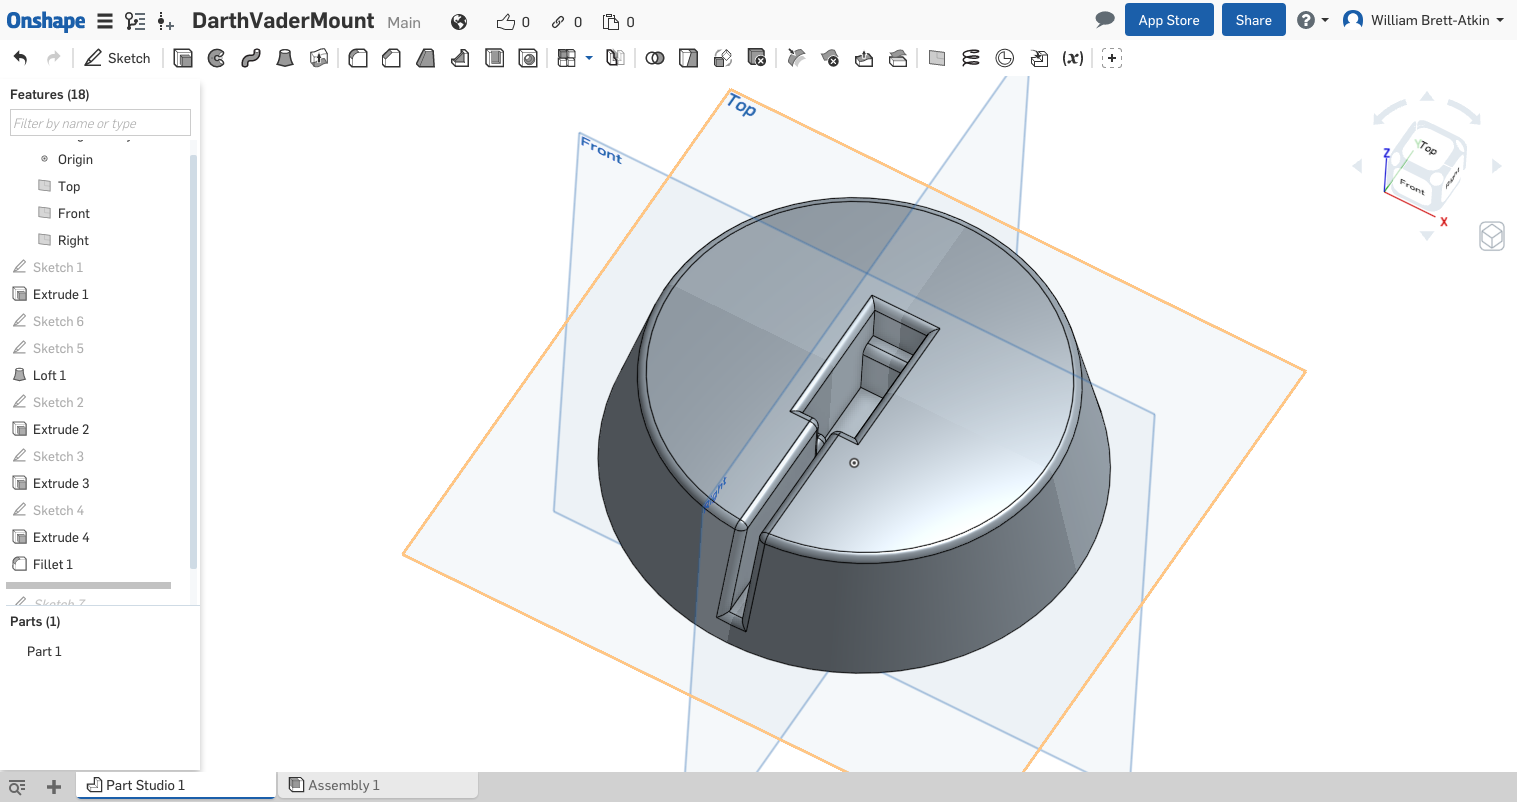Select the Extrude tool icon
Viewport: 1517px width, 802px height.
183,58
